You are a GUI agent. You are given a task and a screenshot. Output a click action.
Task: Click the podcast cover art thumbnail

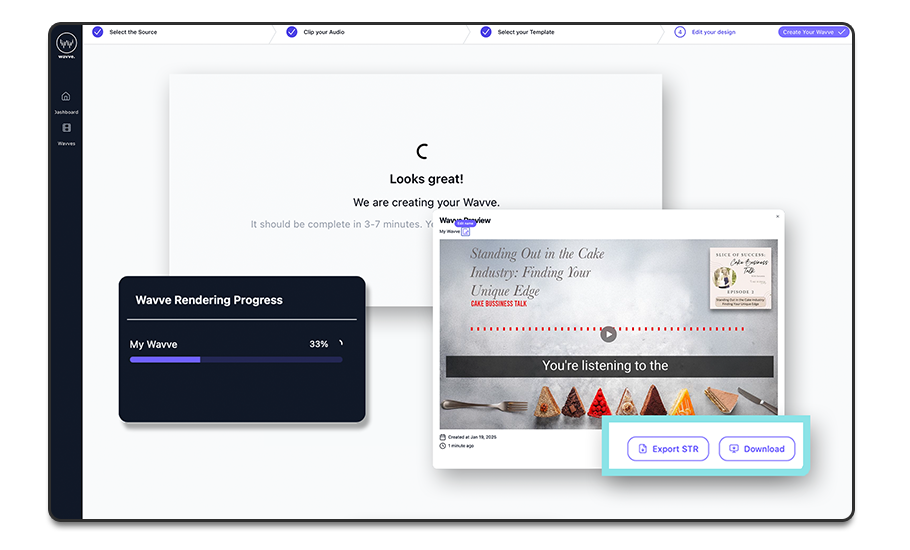[x=742, y=279]
